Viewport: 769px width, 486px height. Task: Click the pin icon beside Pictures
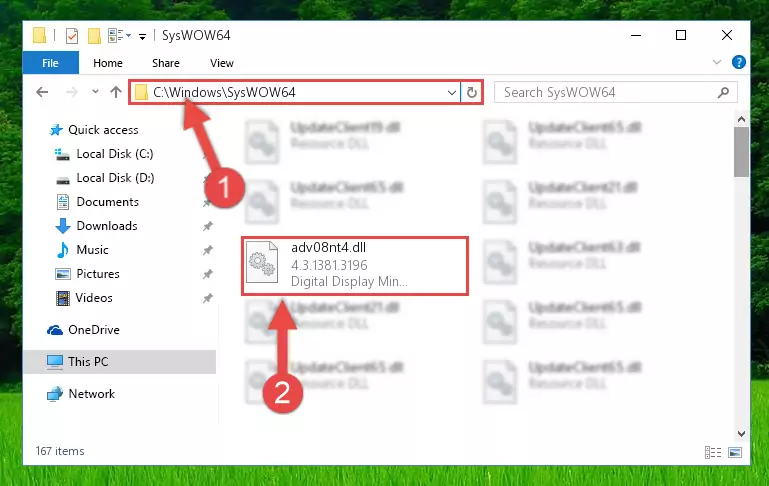(208, 274)
